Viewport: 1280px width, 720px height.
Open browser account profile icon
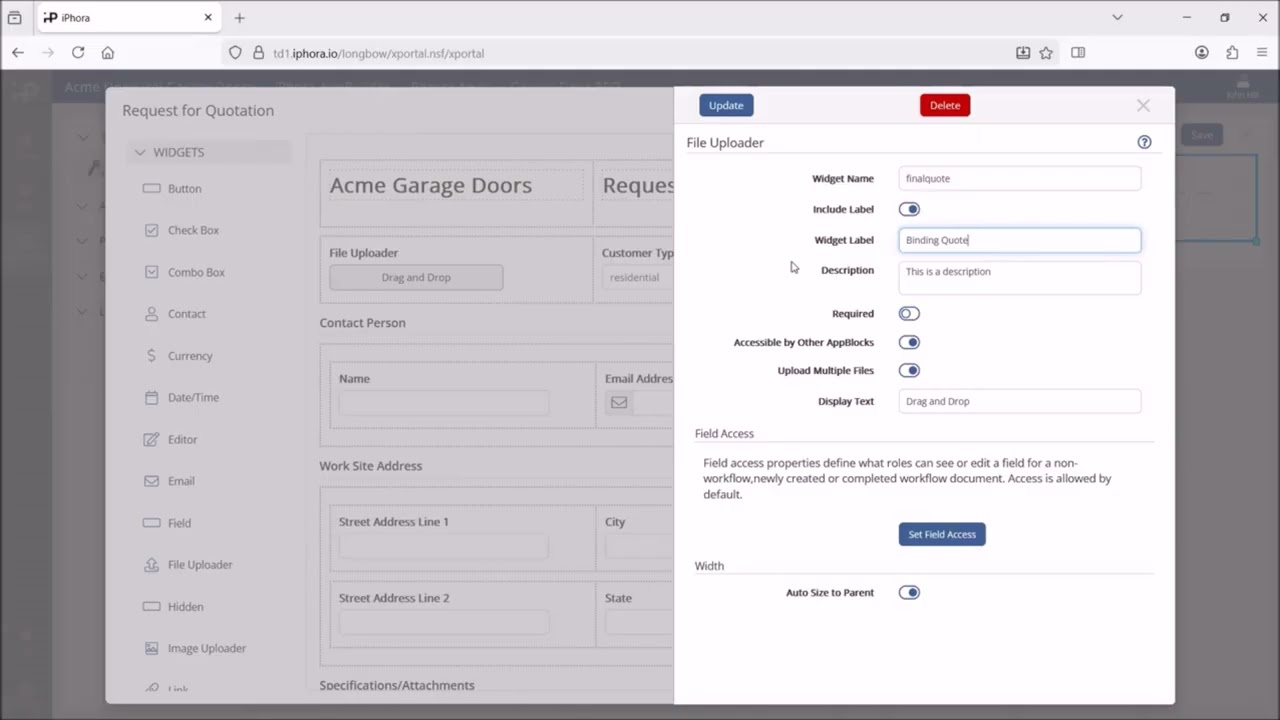[x=1202, y=53]
